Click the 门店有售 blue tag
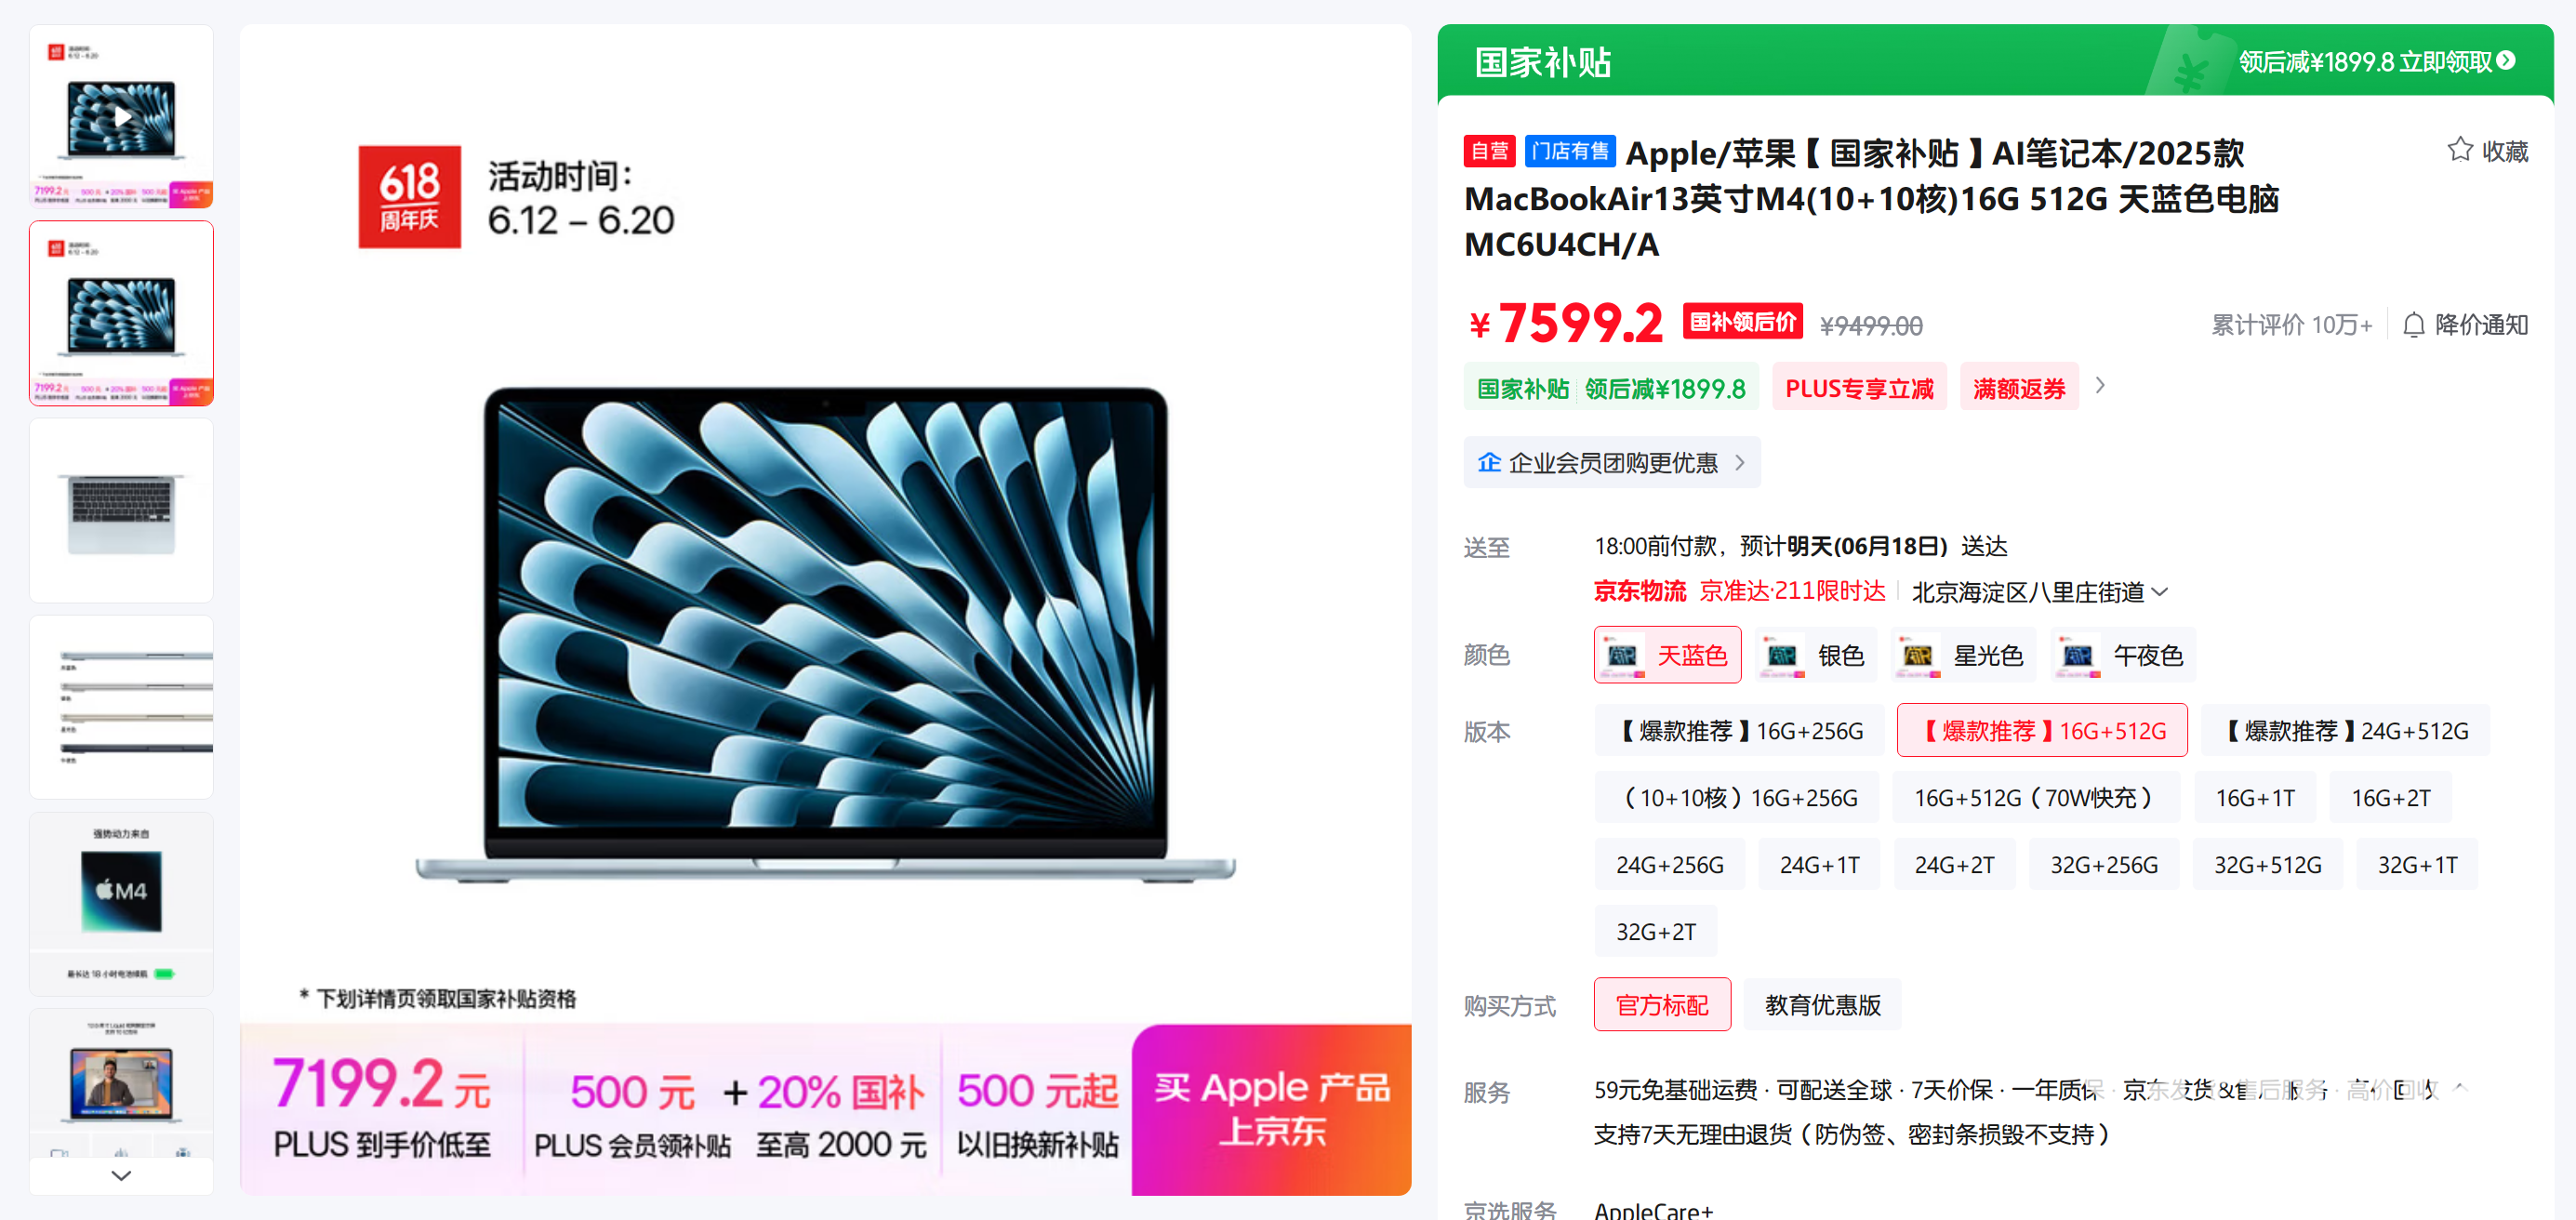2576x1220 pixels. pos(1570,151)
